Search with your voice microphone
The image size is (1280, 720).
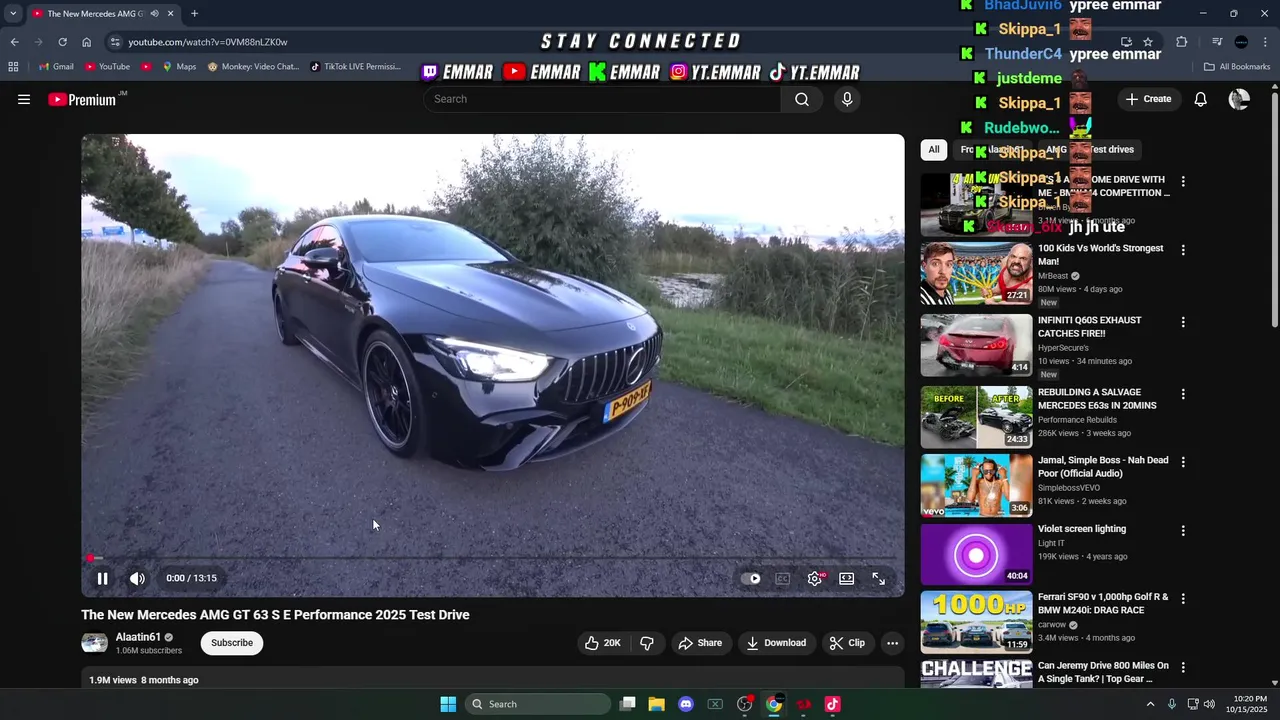tap(847, 99)
